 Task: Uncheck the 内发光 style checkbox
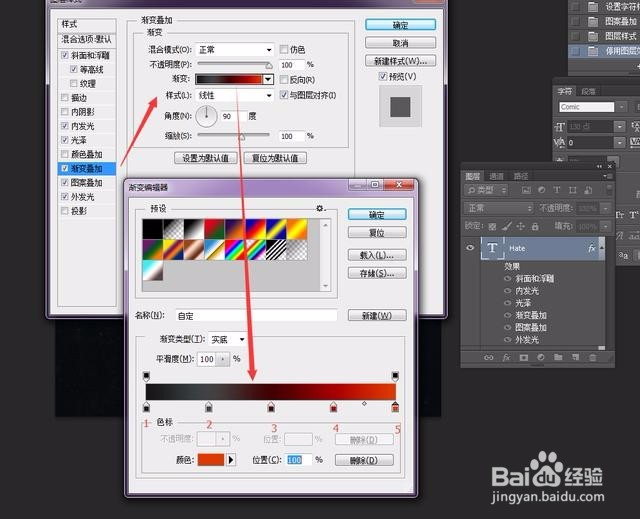(x=64, y=126)
